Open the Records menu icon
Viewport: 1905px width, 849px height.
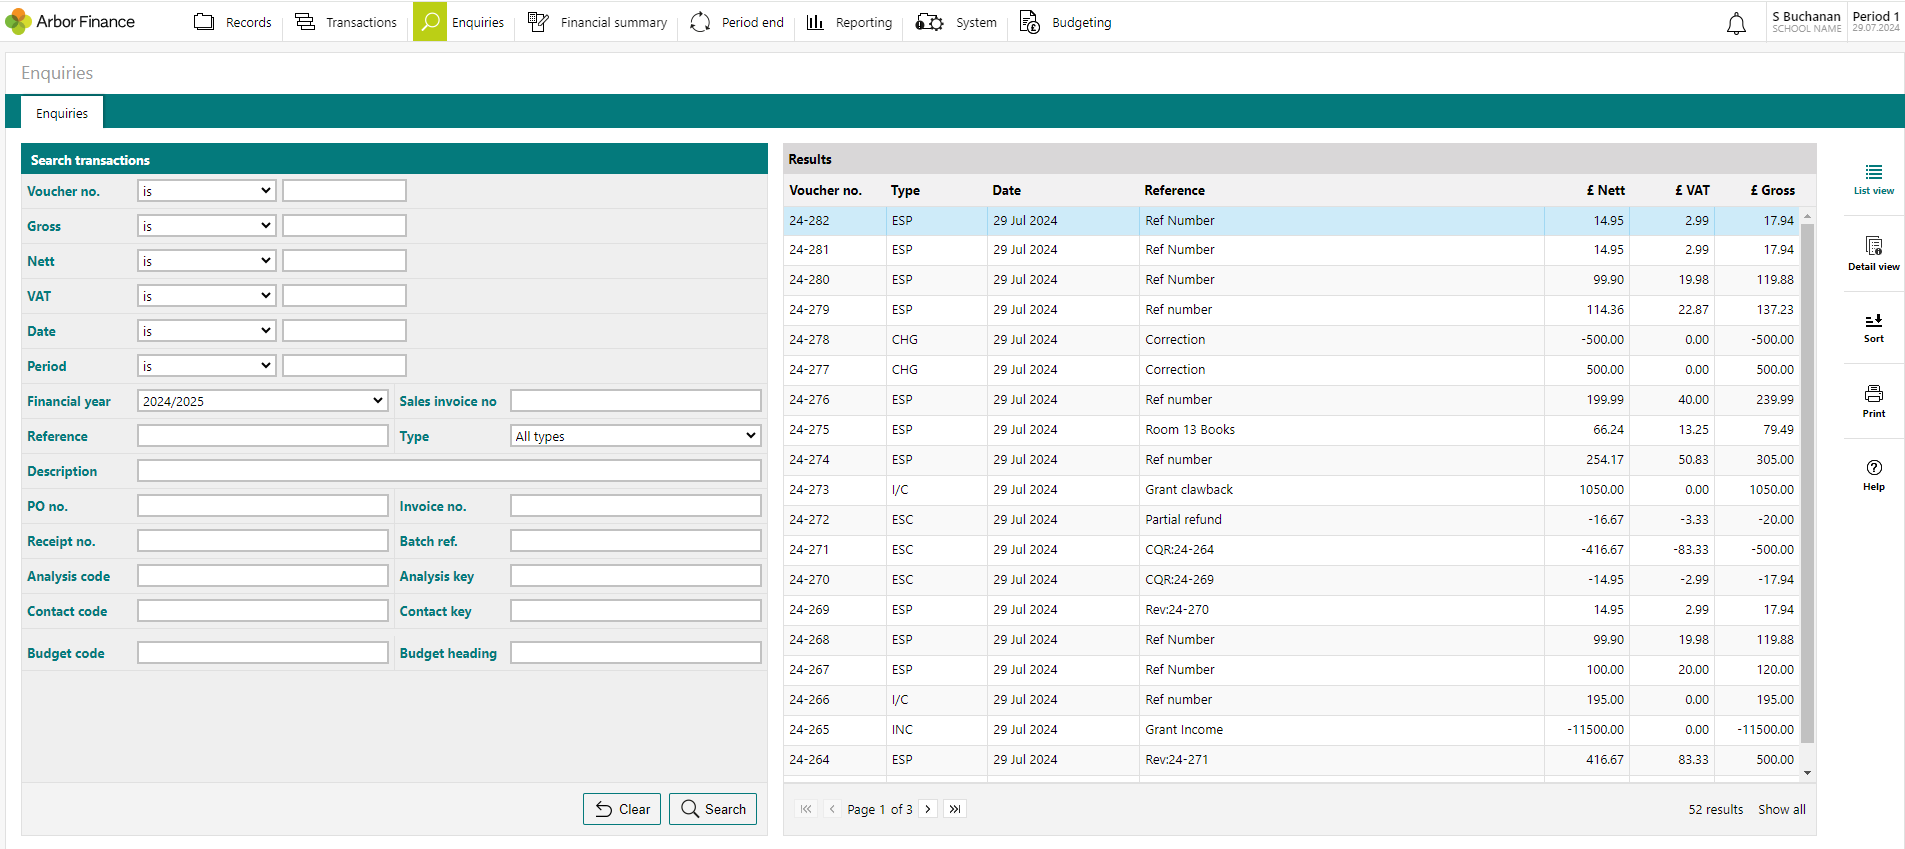(204, 22)
